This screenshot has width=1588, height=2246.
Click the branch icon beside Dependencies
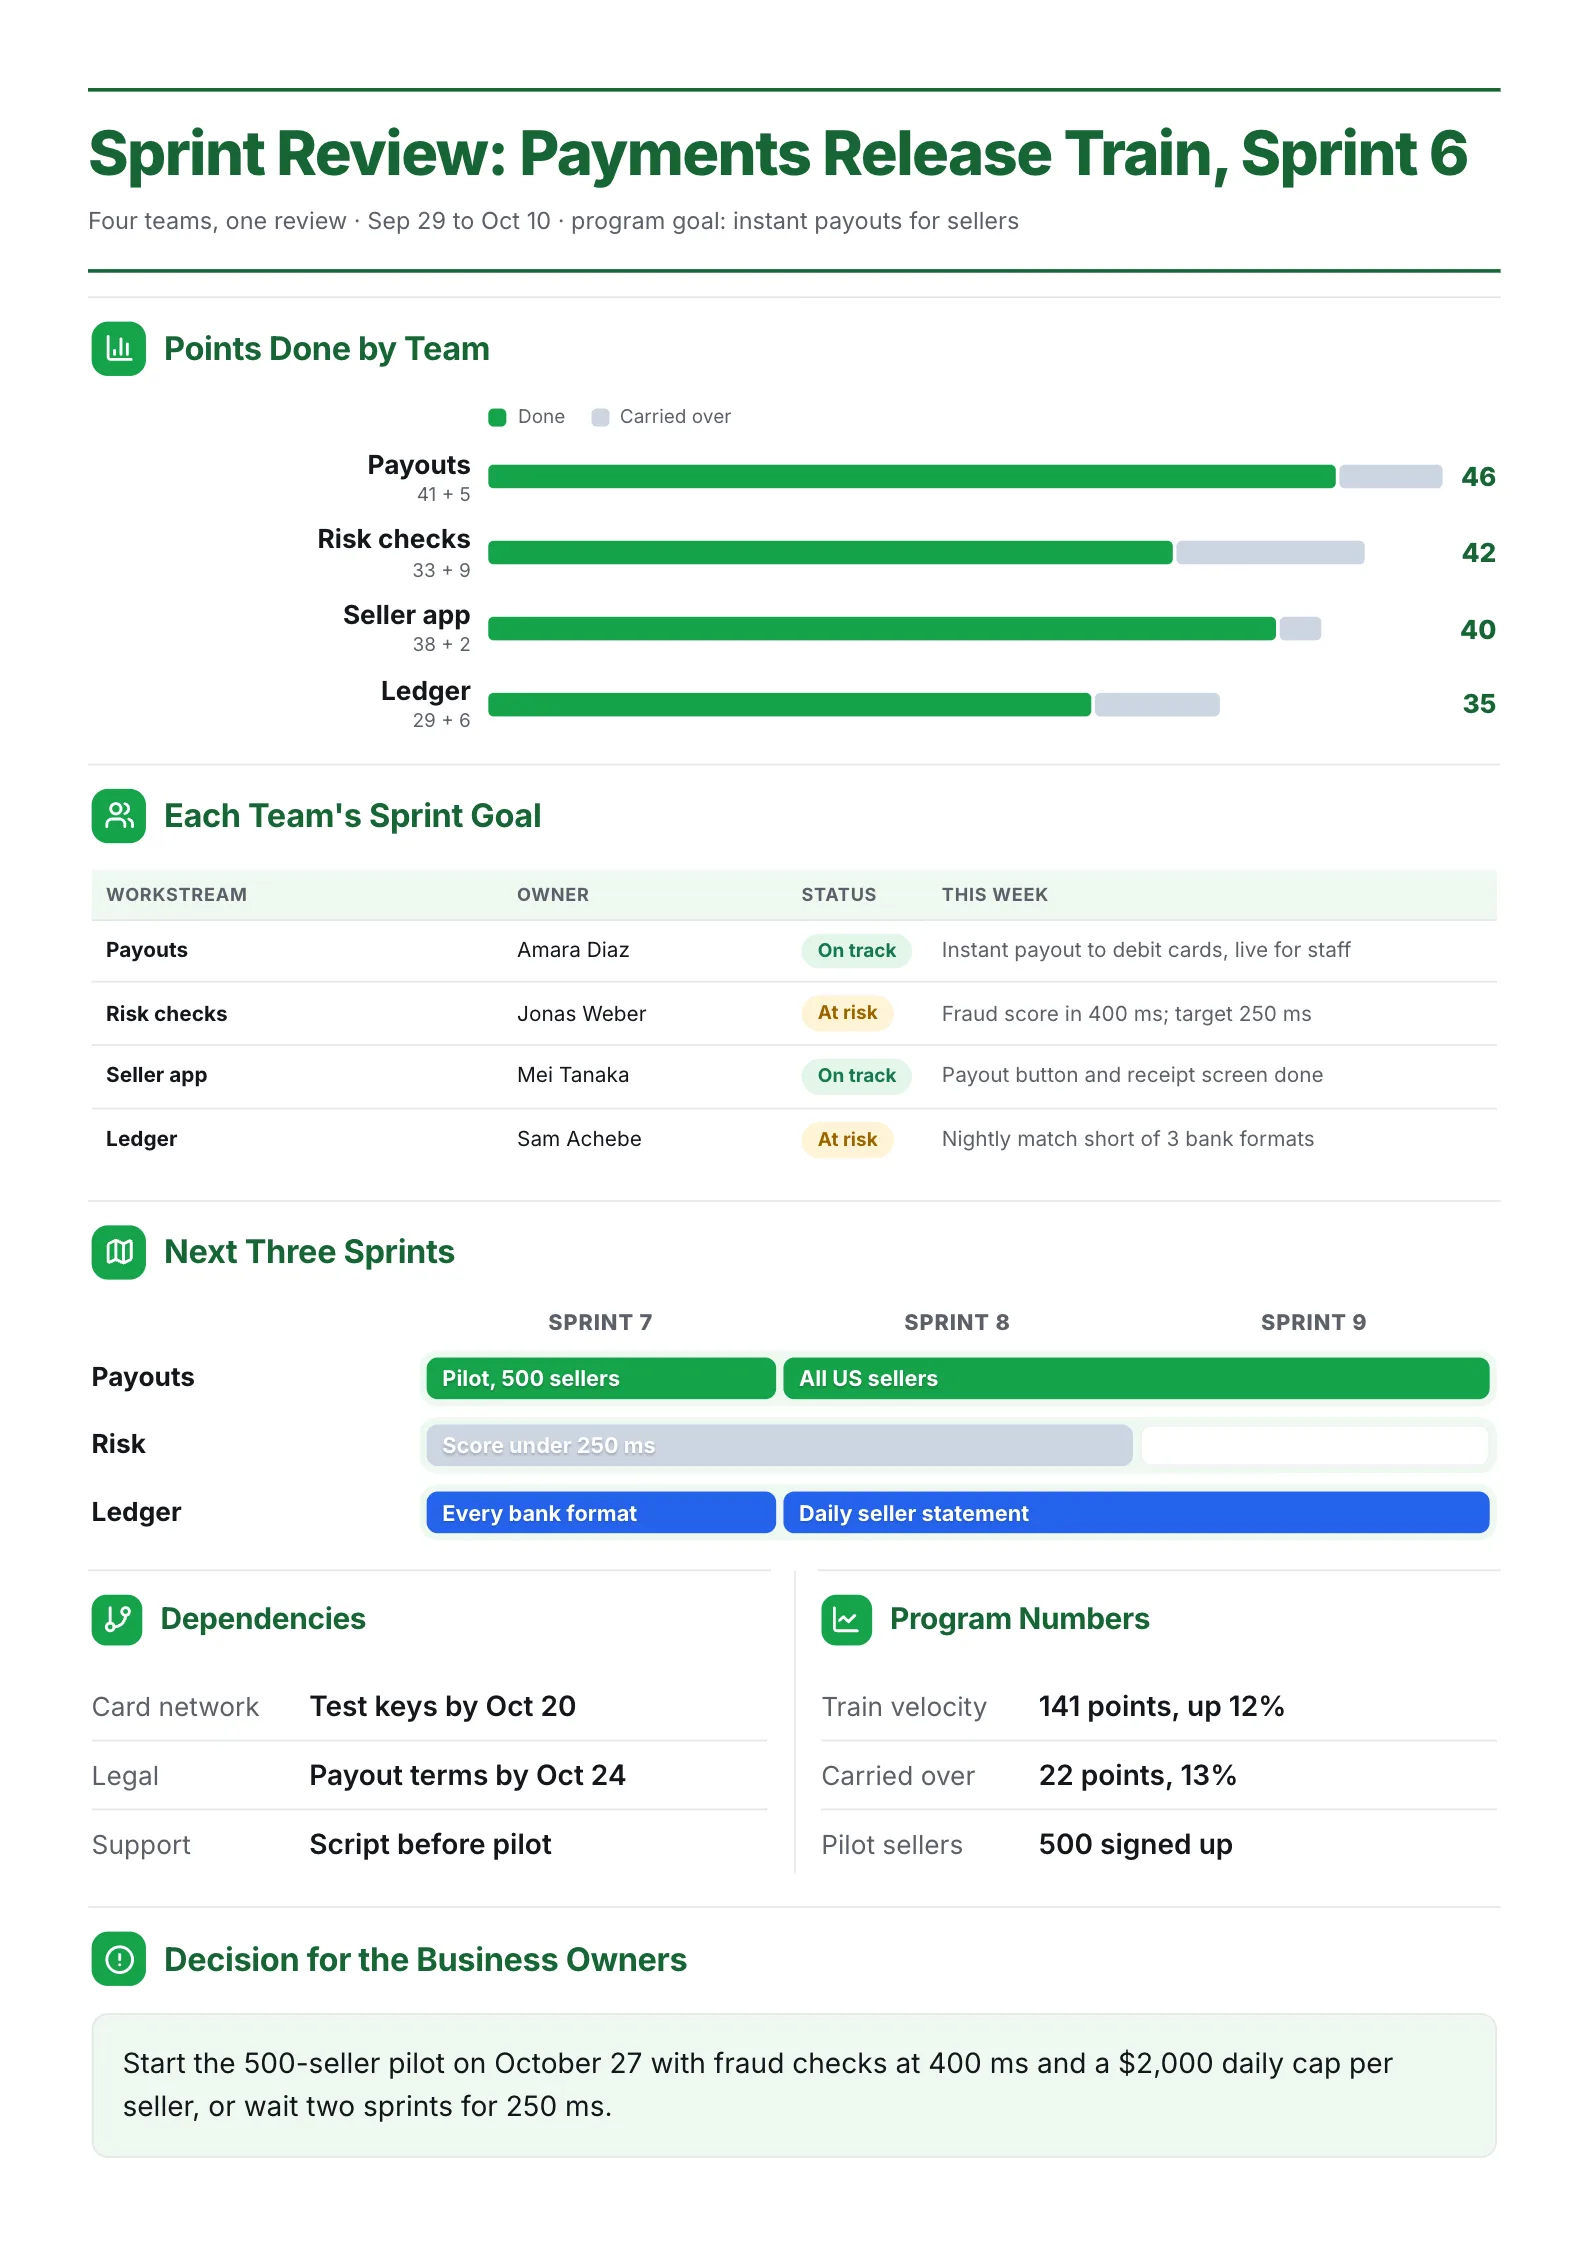click(117, 1619)
